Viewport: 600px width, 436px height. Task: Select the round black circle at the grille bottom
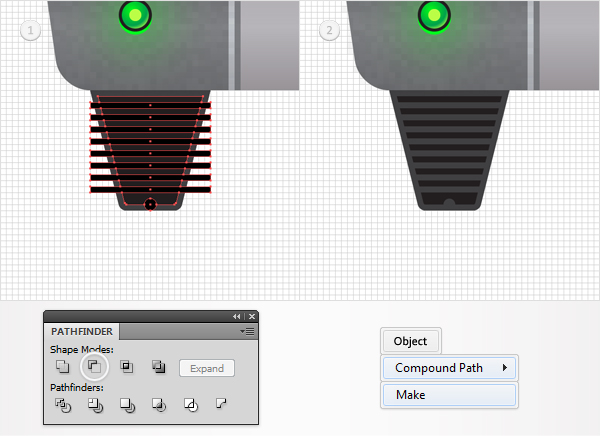click(150, 204)
